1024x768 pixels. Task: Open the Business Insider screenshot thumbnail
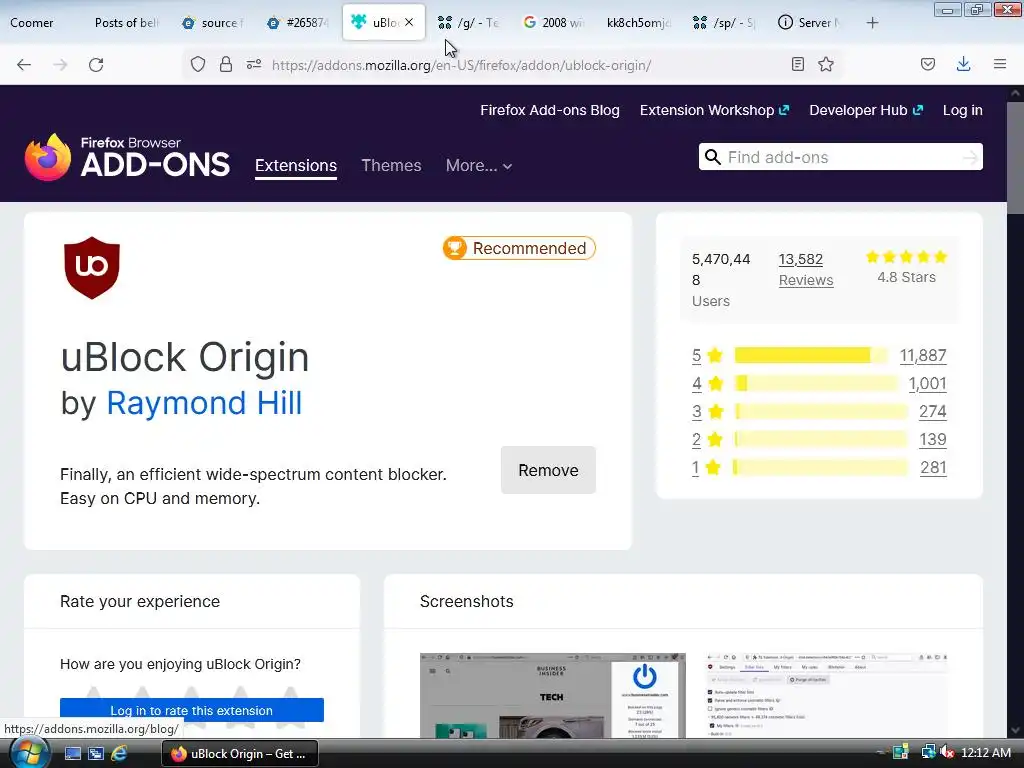tap(552, 696)
